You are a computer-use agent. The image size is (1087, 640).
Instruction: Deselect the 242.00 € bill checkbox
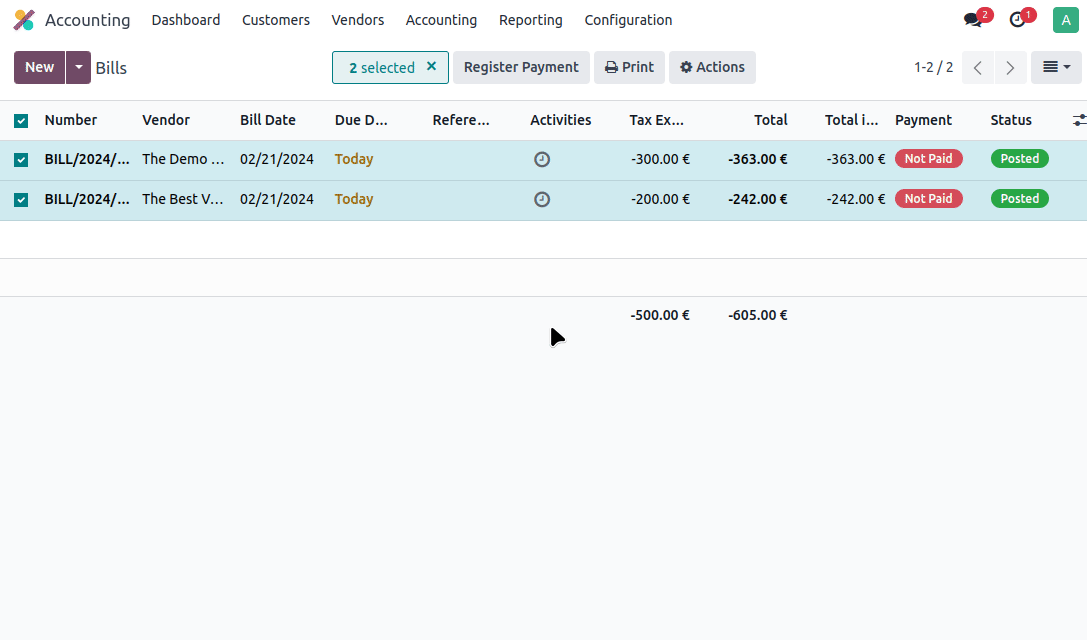point(21,199)
